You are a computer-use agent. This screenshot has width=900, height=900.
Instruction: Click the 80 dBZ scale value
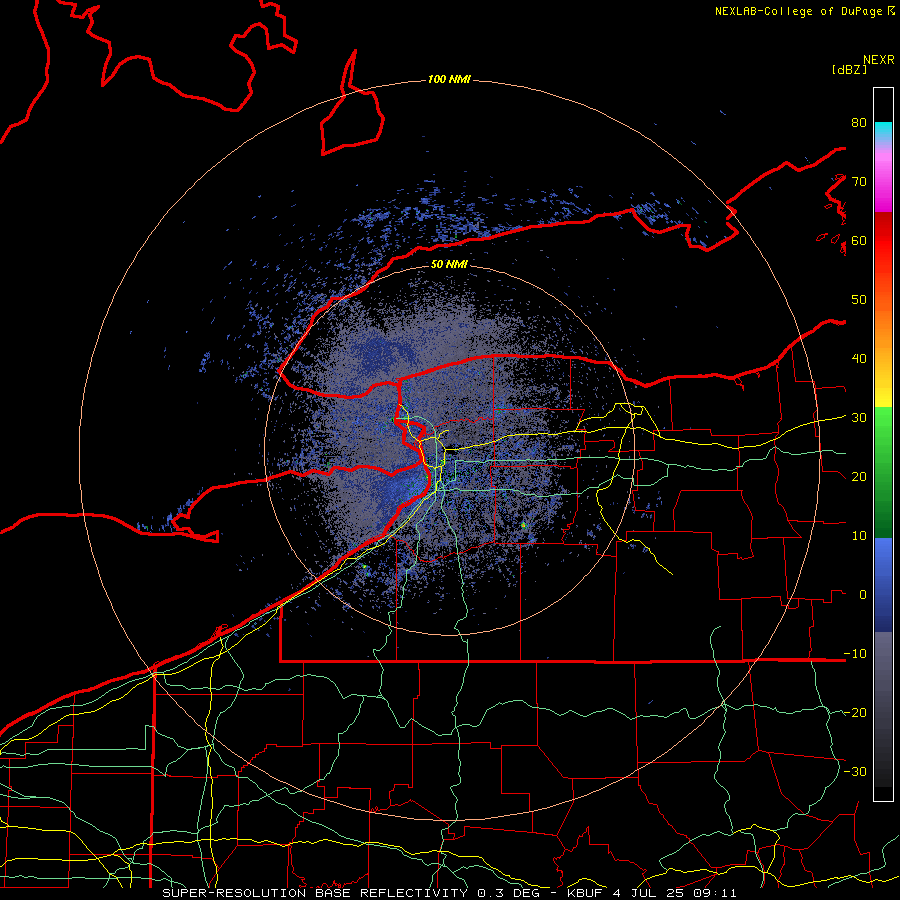tap(859, 122)
